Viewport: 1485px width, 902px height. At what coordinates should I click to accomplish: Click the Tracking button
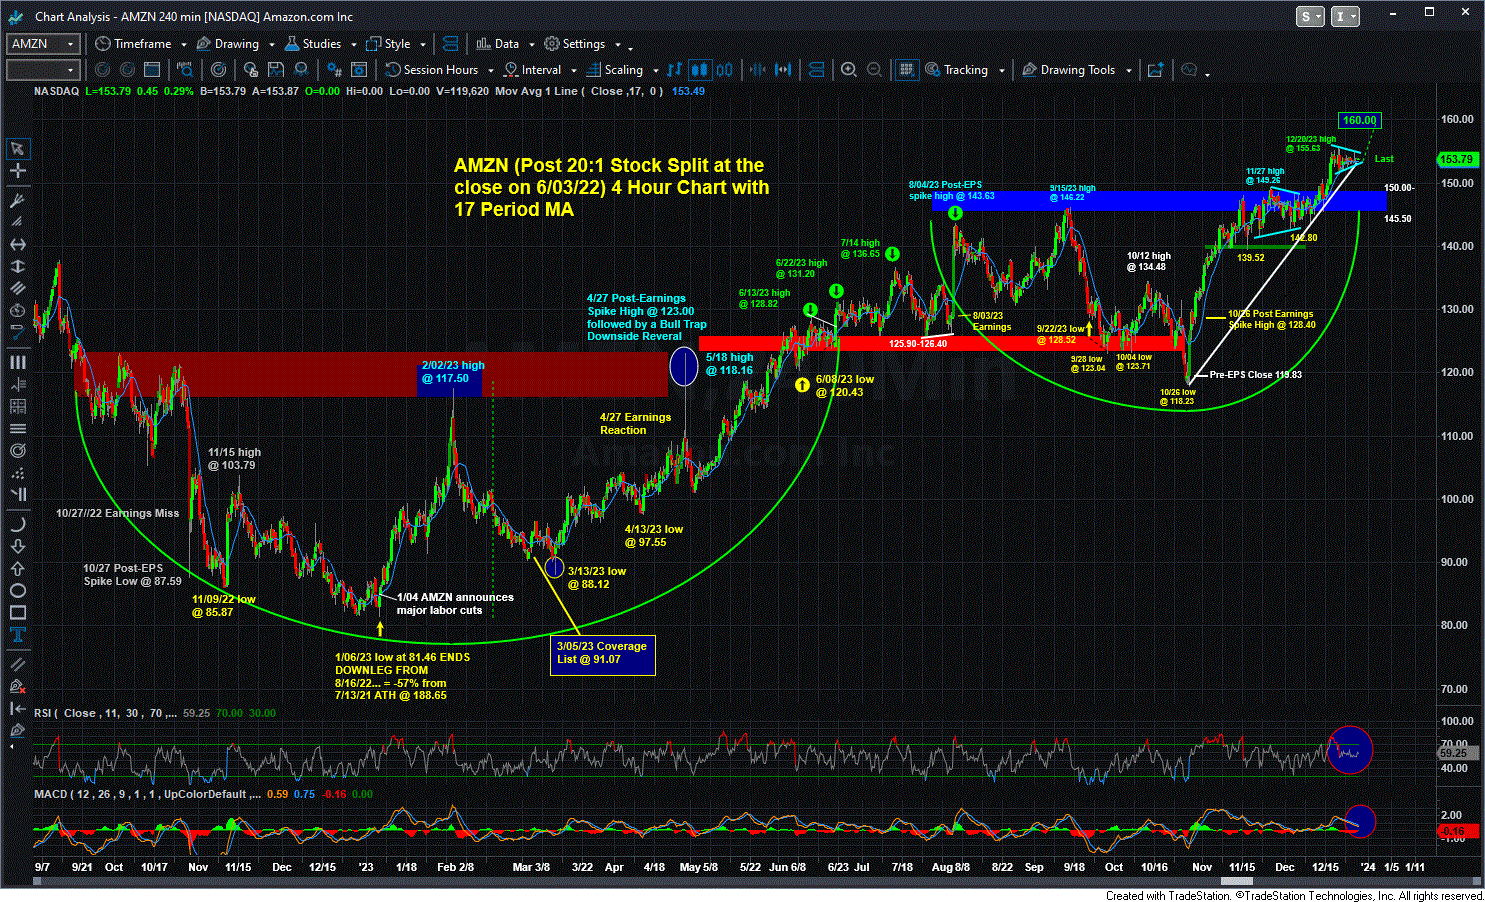coord(957,70)
